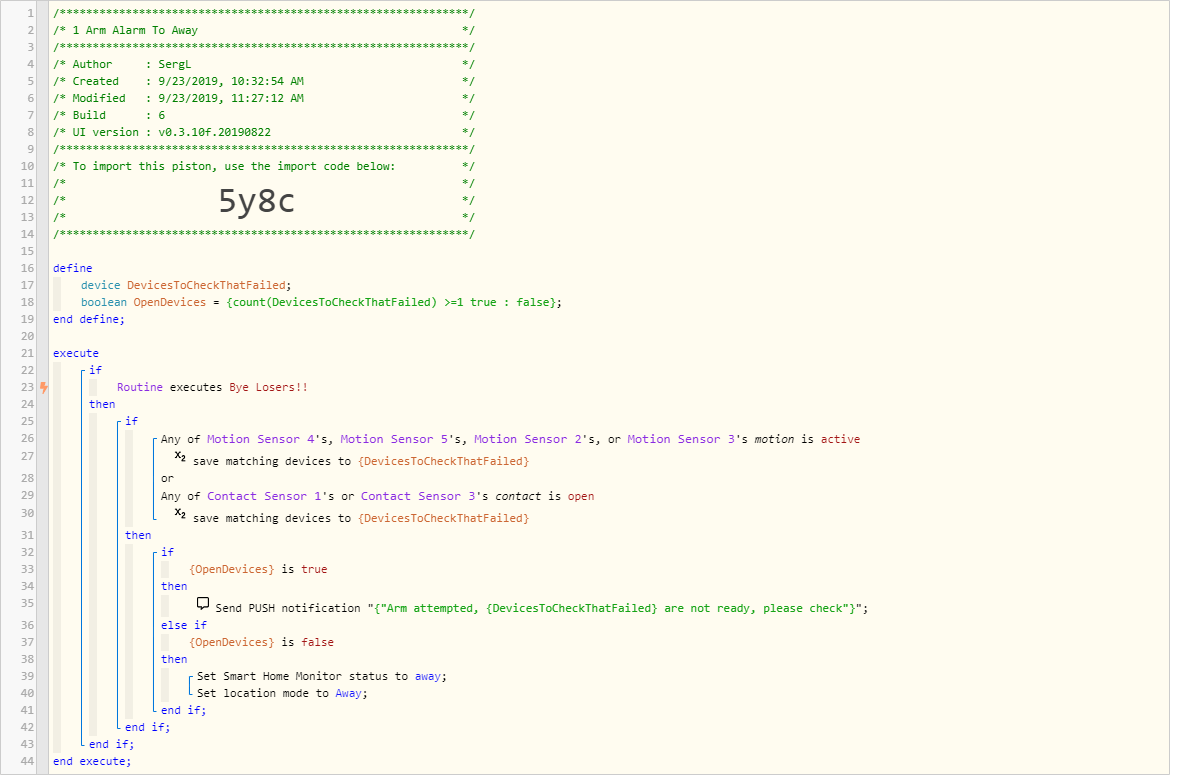Click the 'define' keyword on line 16
Viewport: 1178px width, 779px height.
73,268
